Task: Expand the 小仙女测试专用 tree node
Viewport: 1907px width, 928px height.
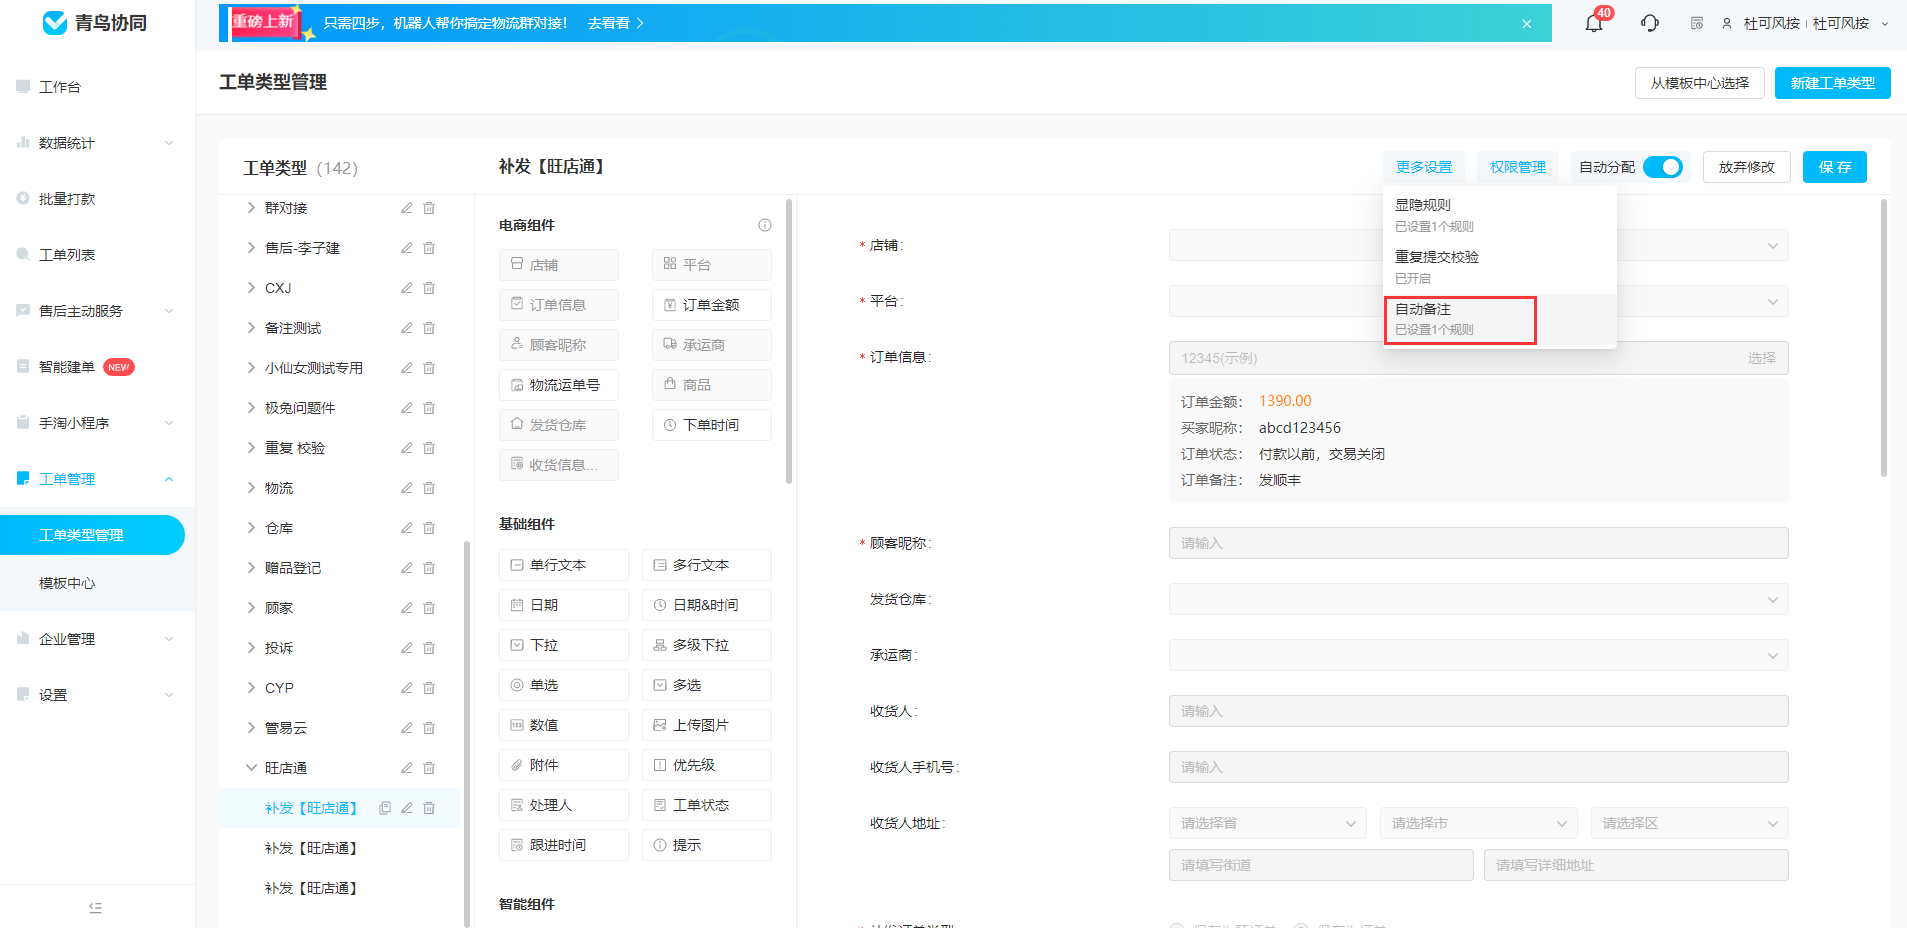Action: [x=251, y=368]
